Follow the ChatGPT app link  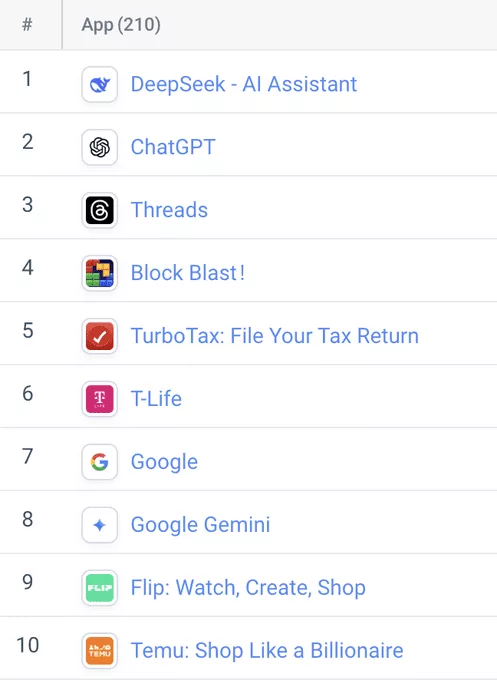click(x=173, y=147)
